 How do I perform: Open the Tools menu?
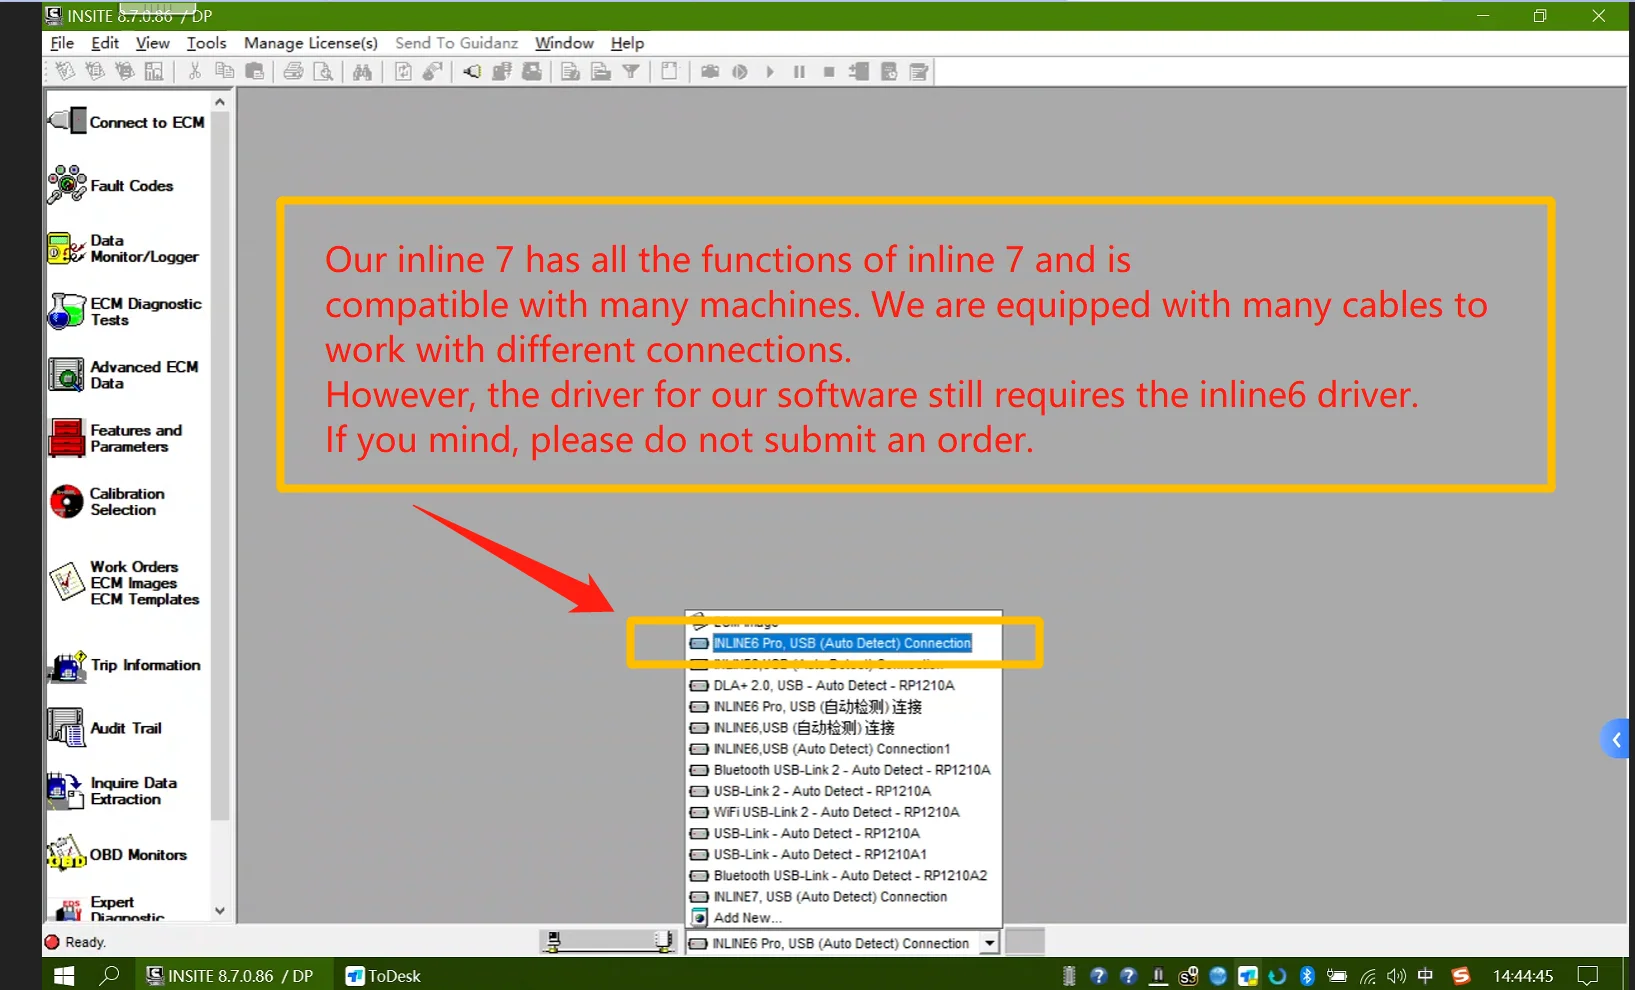click(x=207, y=43)
